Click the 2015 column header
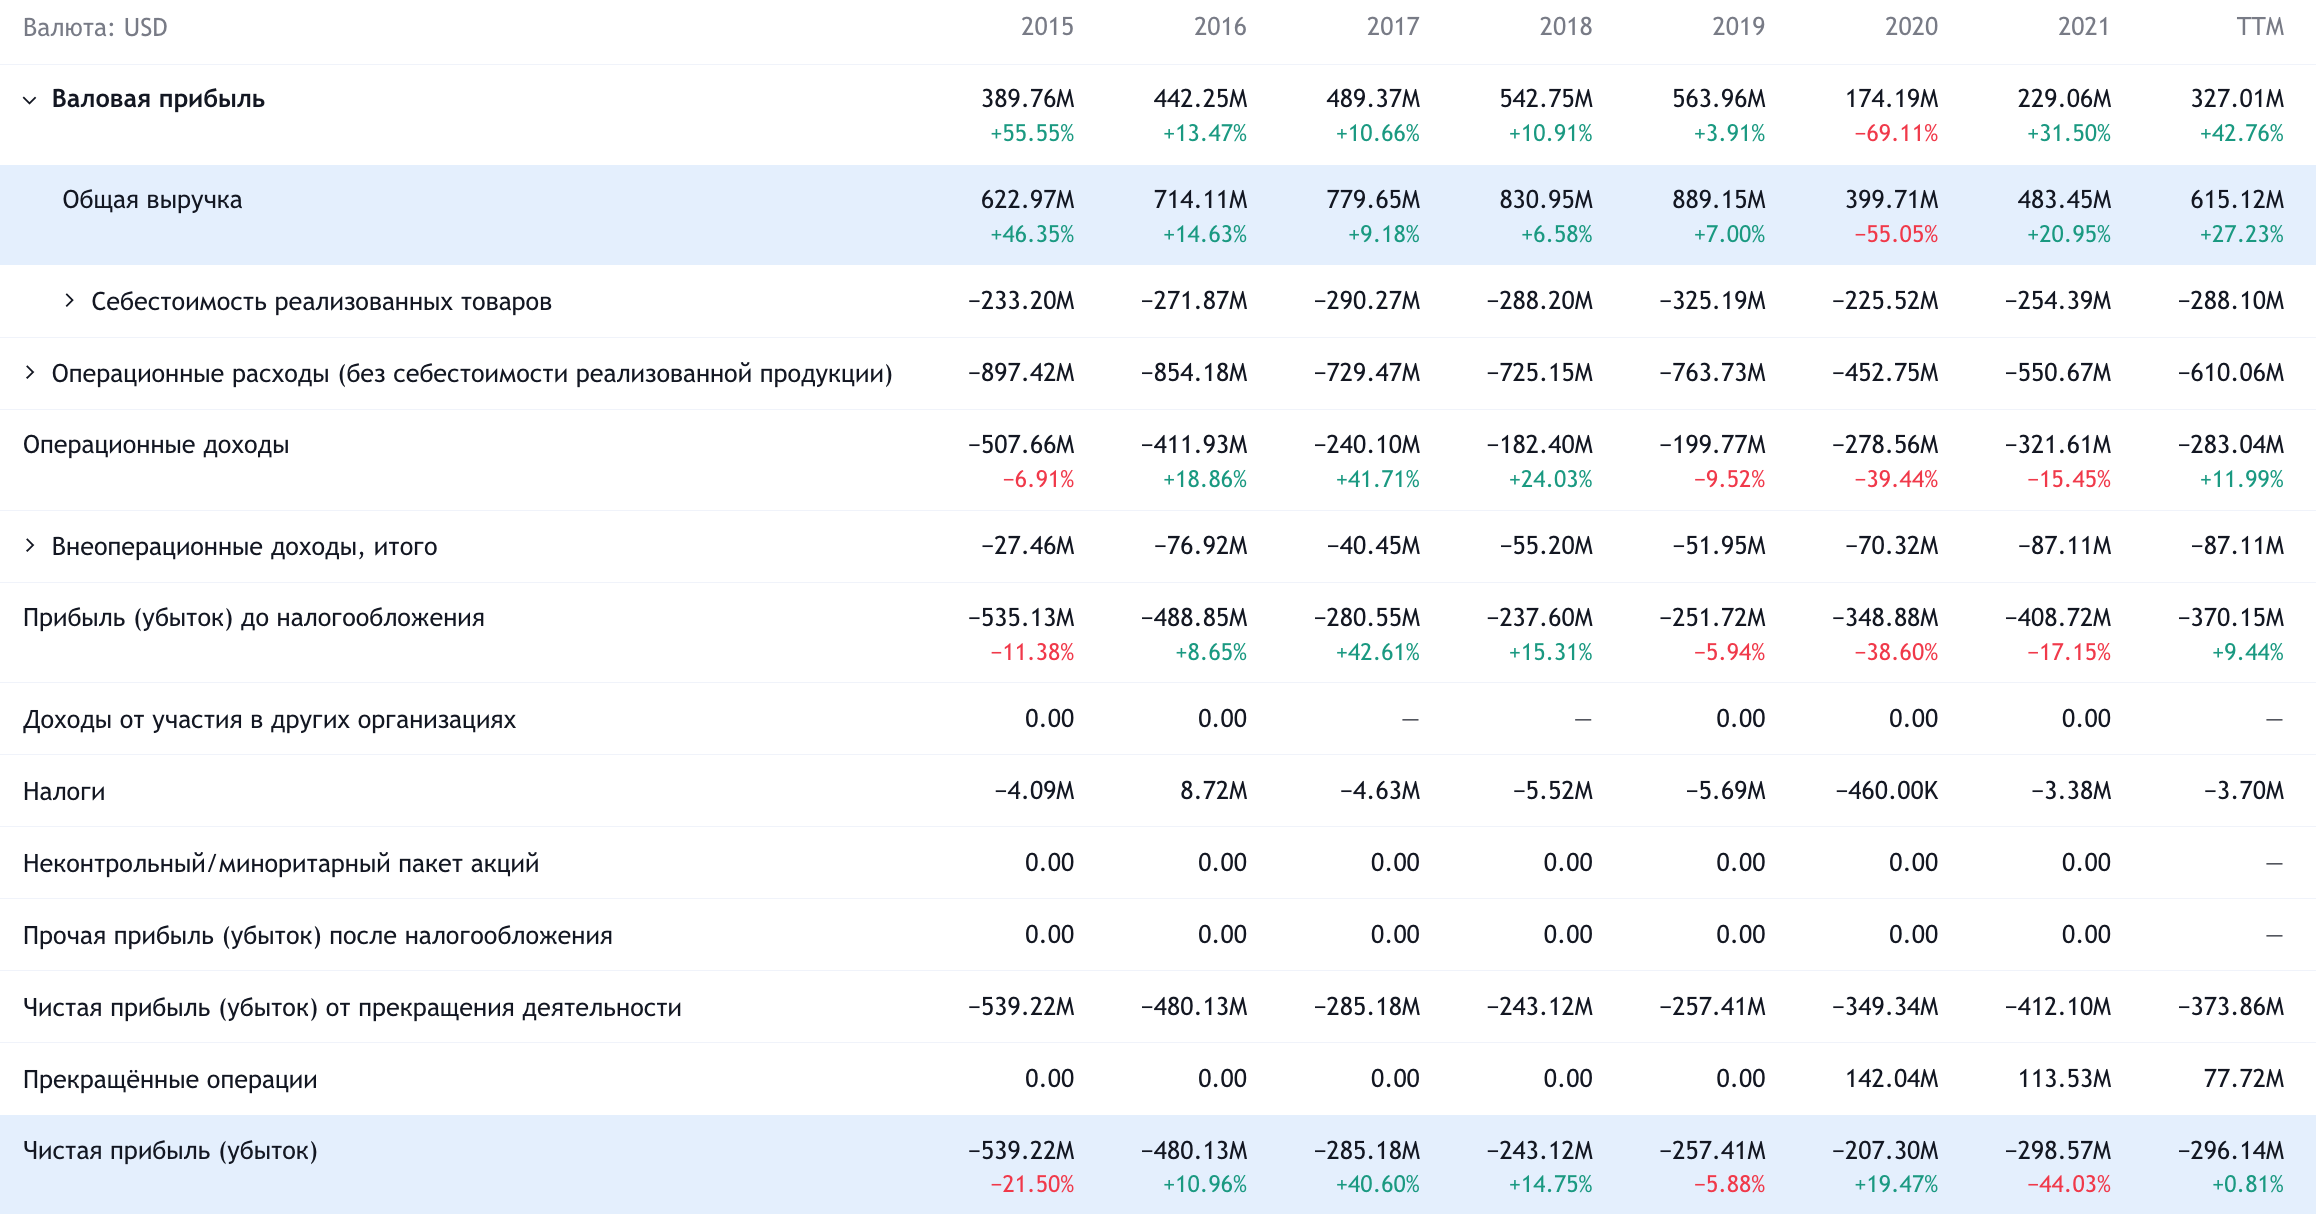This screenshot has width=2316, height=1214. click(1047, 27)
